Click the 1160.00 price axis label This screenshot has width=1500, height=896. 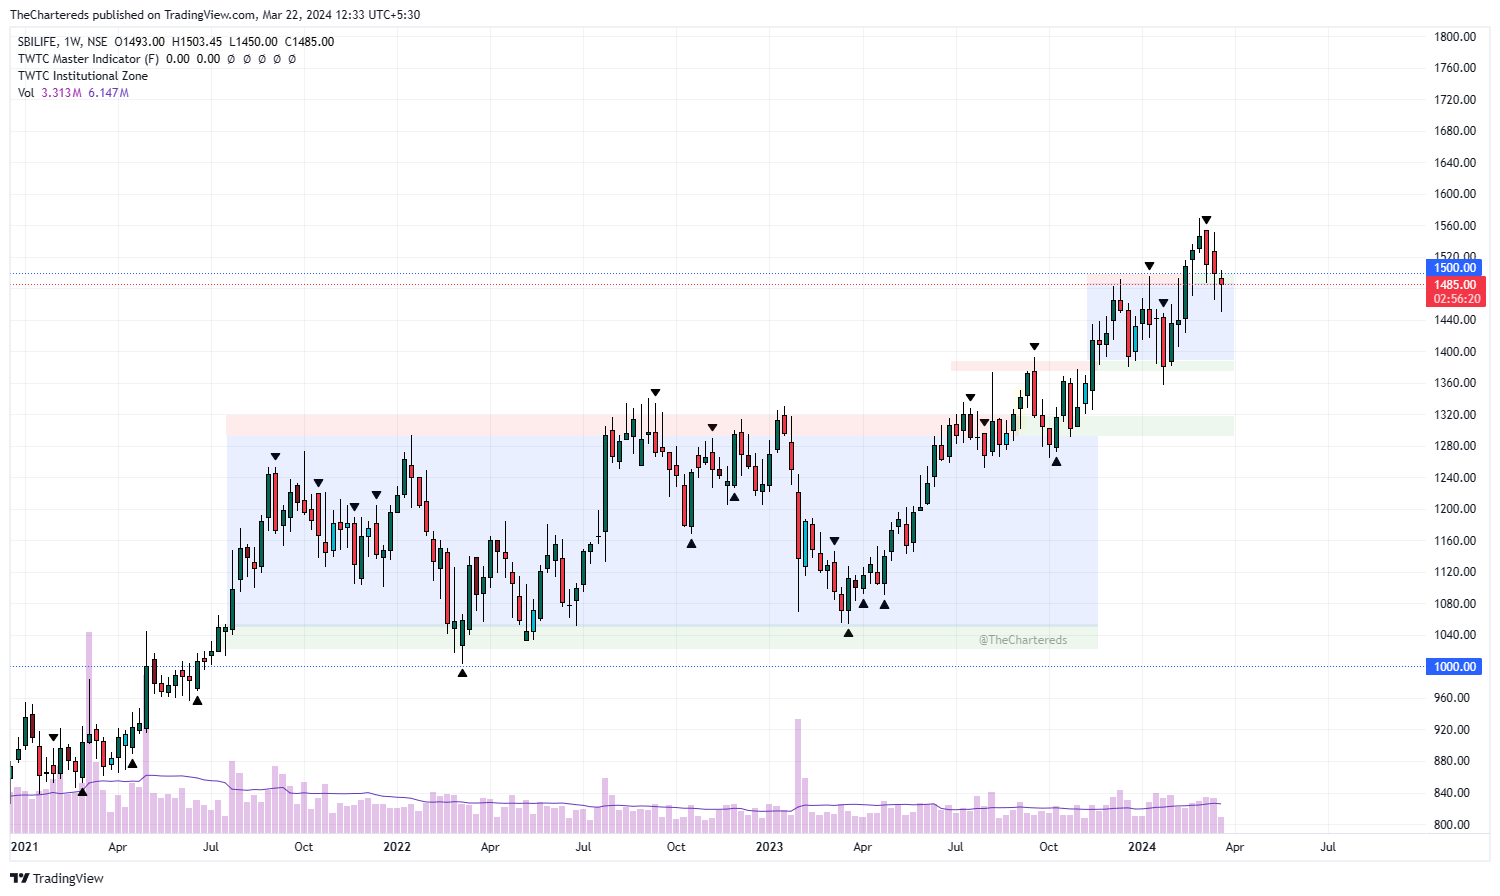(x=1455, y=541)
